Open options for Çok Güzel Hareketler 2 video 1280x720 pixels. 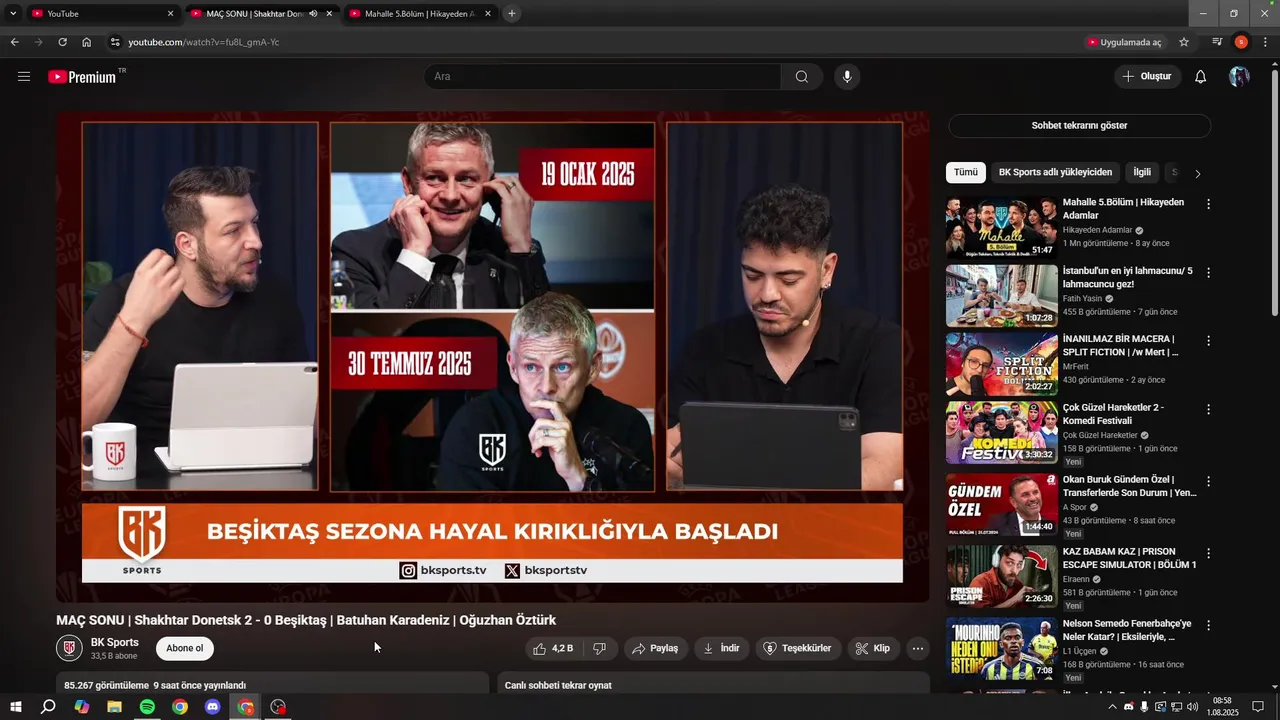(x=1208, y=409)
